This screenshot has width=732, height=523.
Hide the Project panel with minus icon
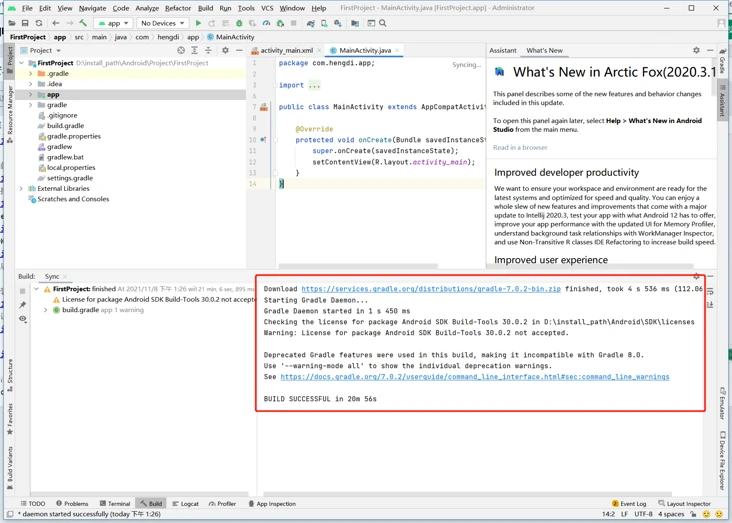[x=239, y=50]
